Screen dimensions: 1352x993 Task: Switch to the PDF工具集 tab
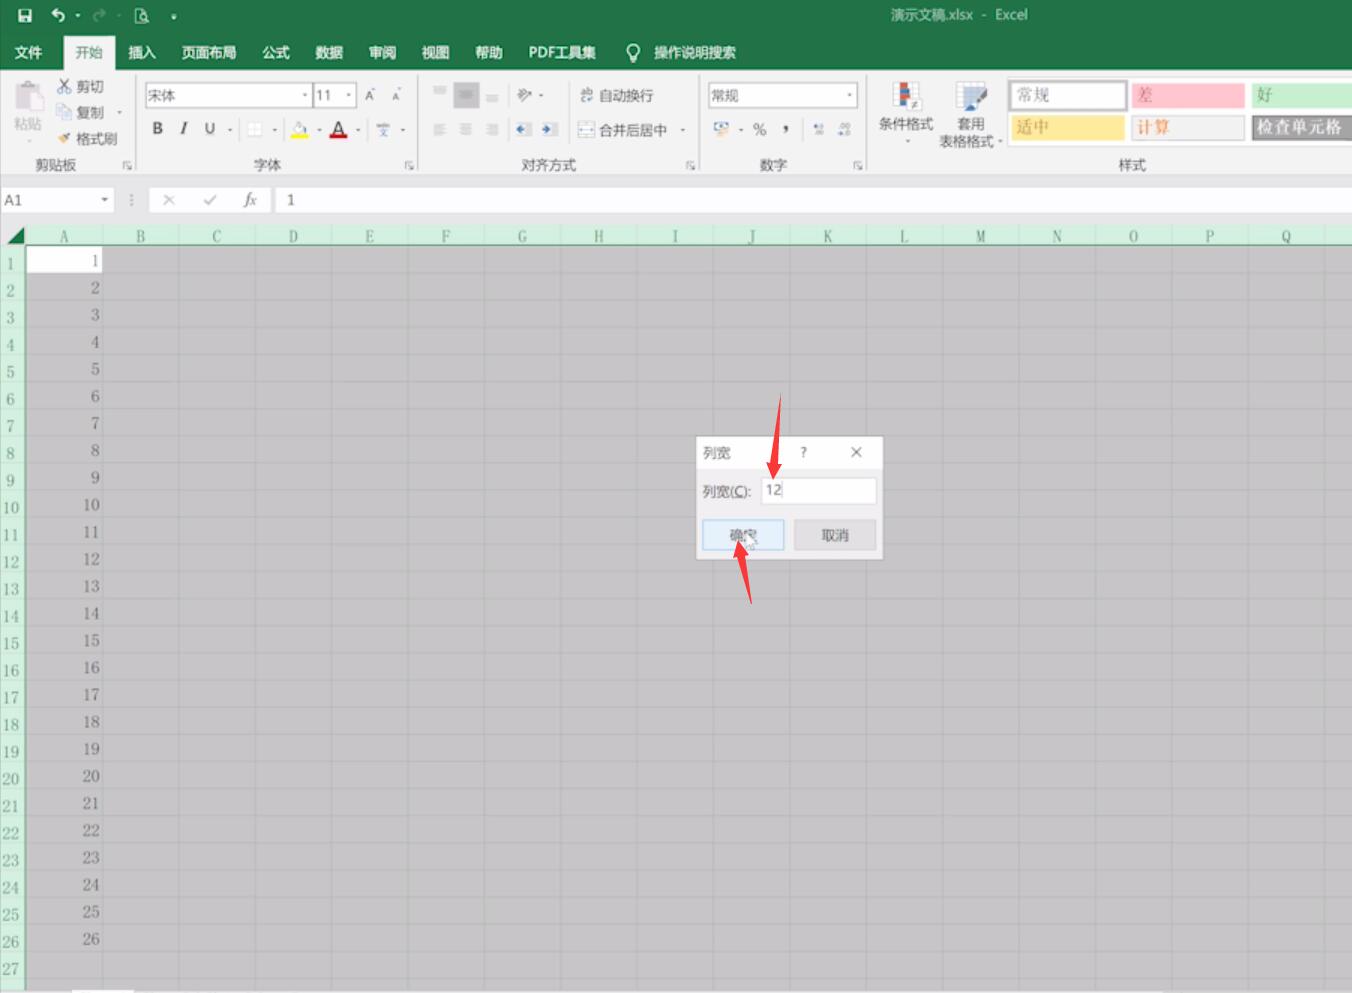(562, 52)
